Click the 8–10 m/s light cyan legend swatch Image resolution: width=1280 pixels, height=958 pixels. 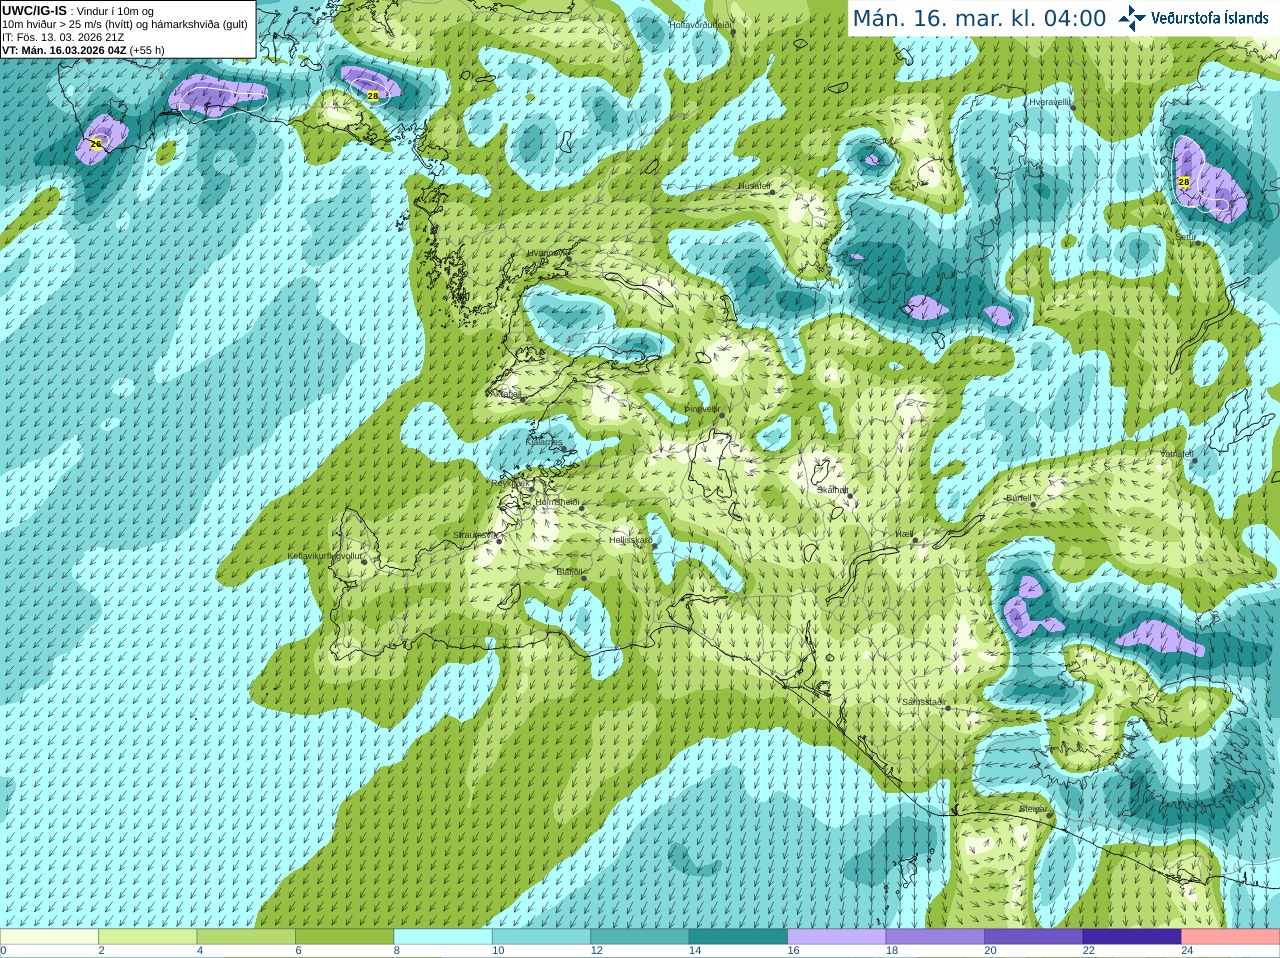tap(443, 937)
